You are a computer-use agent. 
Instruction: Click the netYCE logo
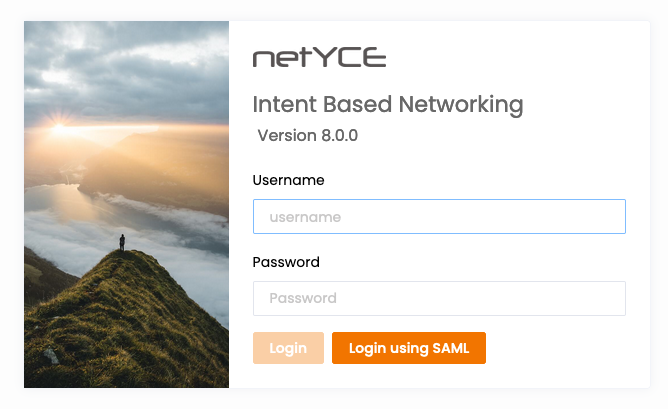[319, 58]
